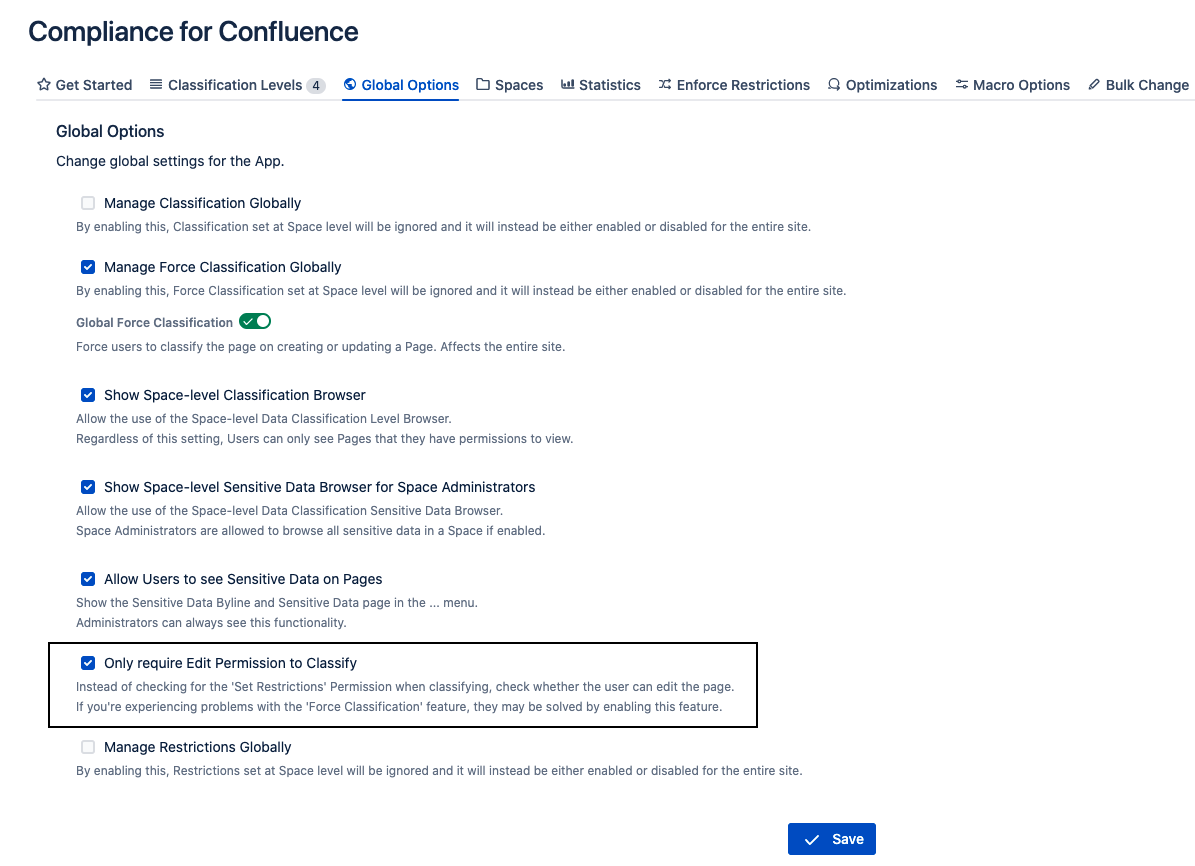Image resolution: width=1195 pixels, height=866 pixels.
Task: Click the pencil icon for Bulk Change
Action: coord(1094,85)
